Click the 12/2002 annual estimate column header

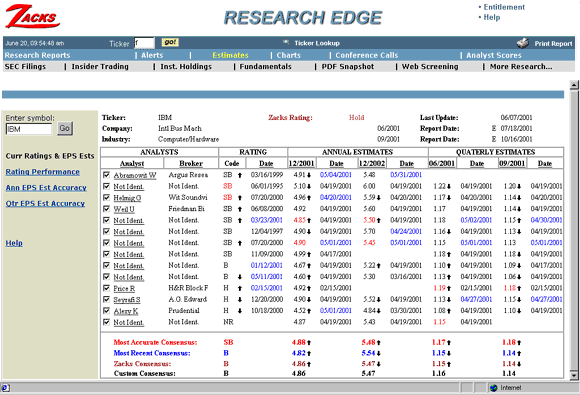(x=372, y=163)
